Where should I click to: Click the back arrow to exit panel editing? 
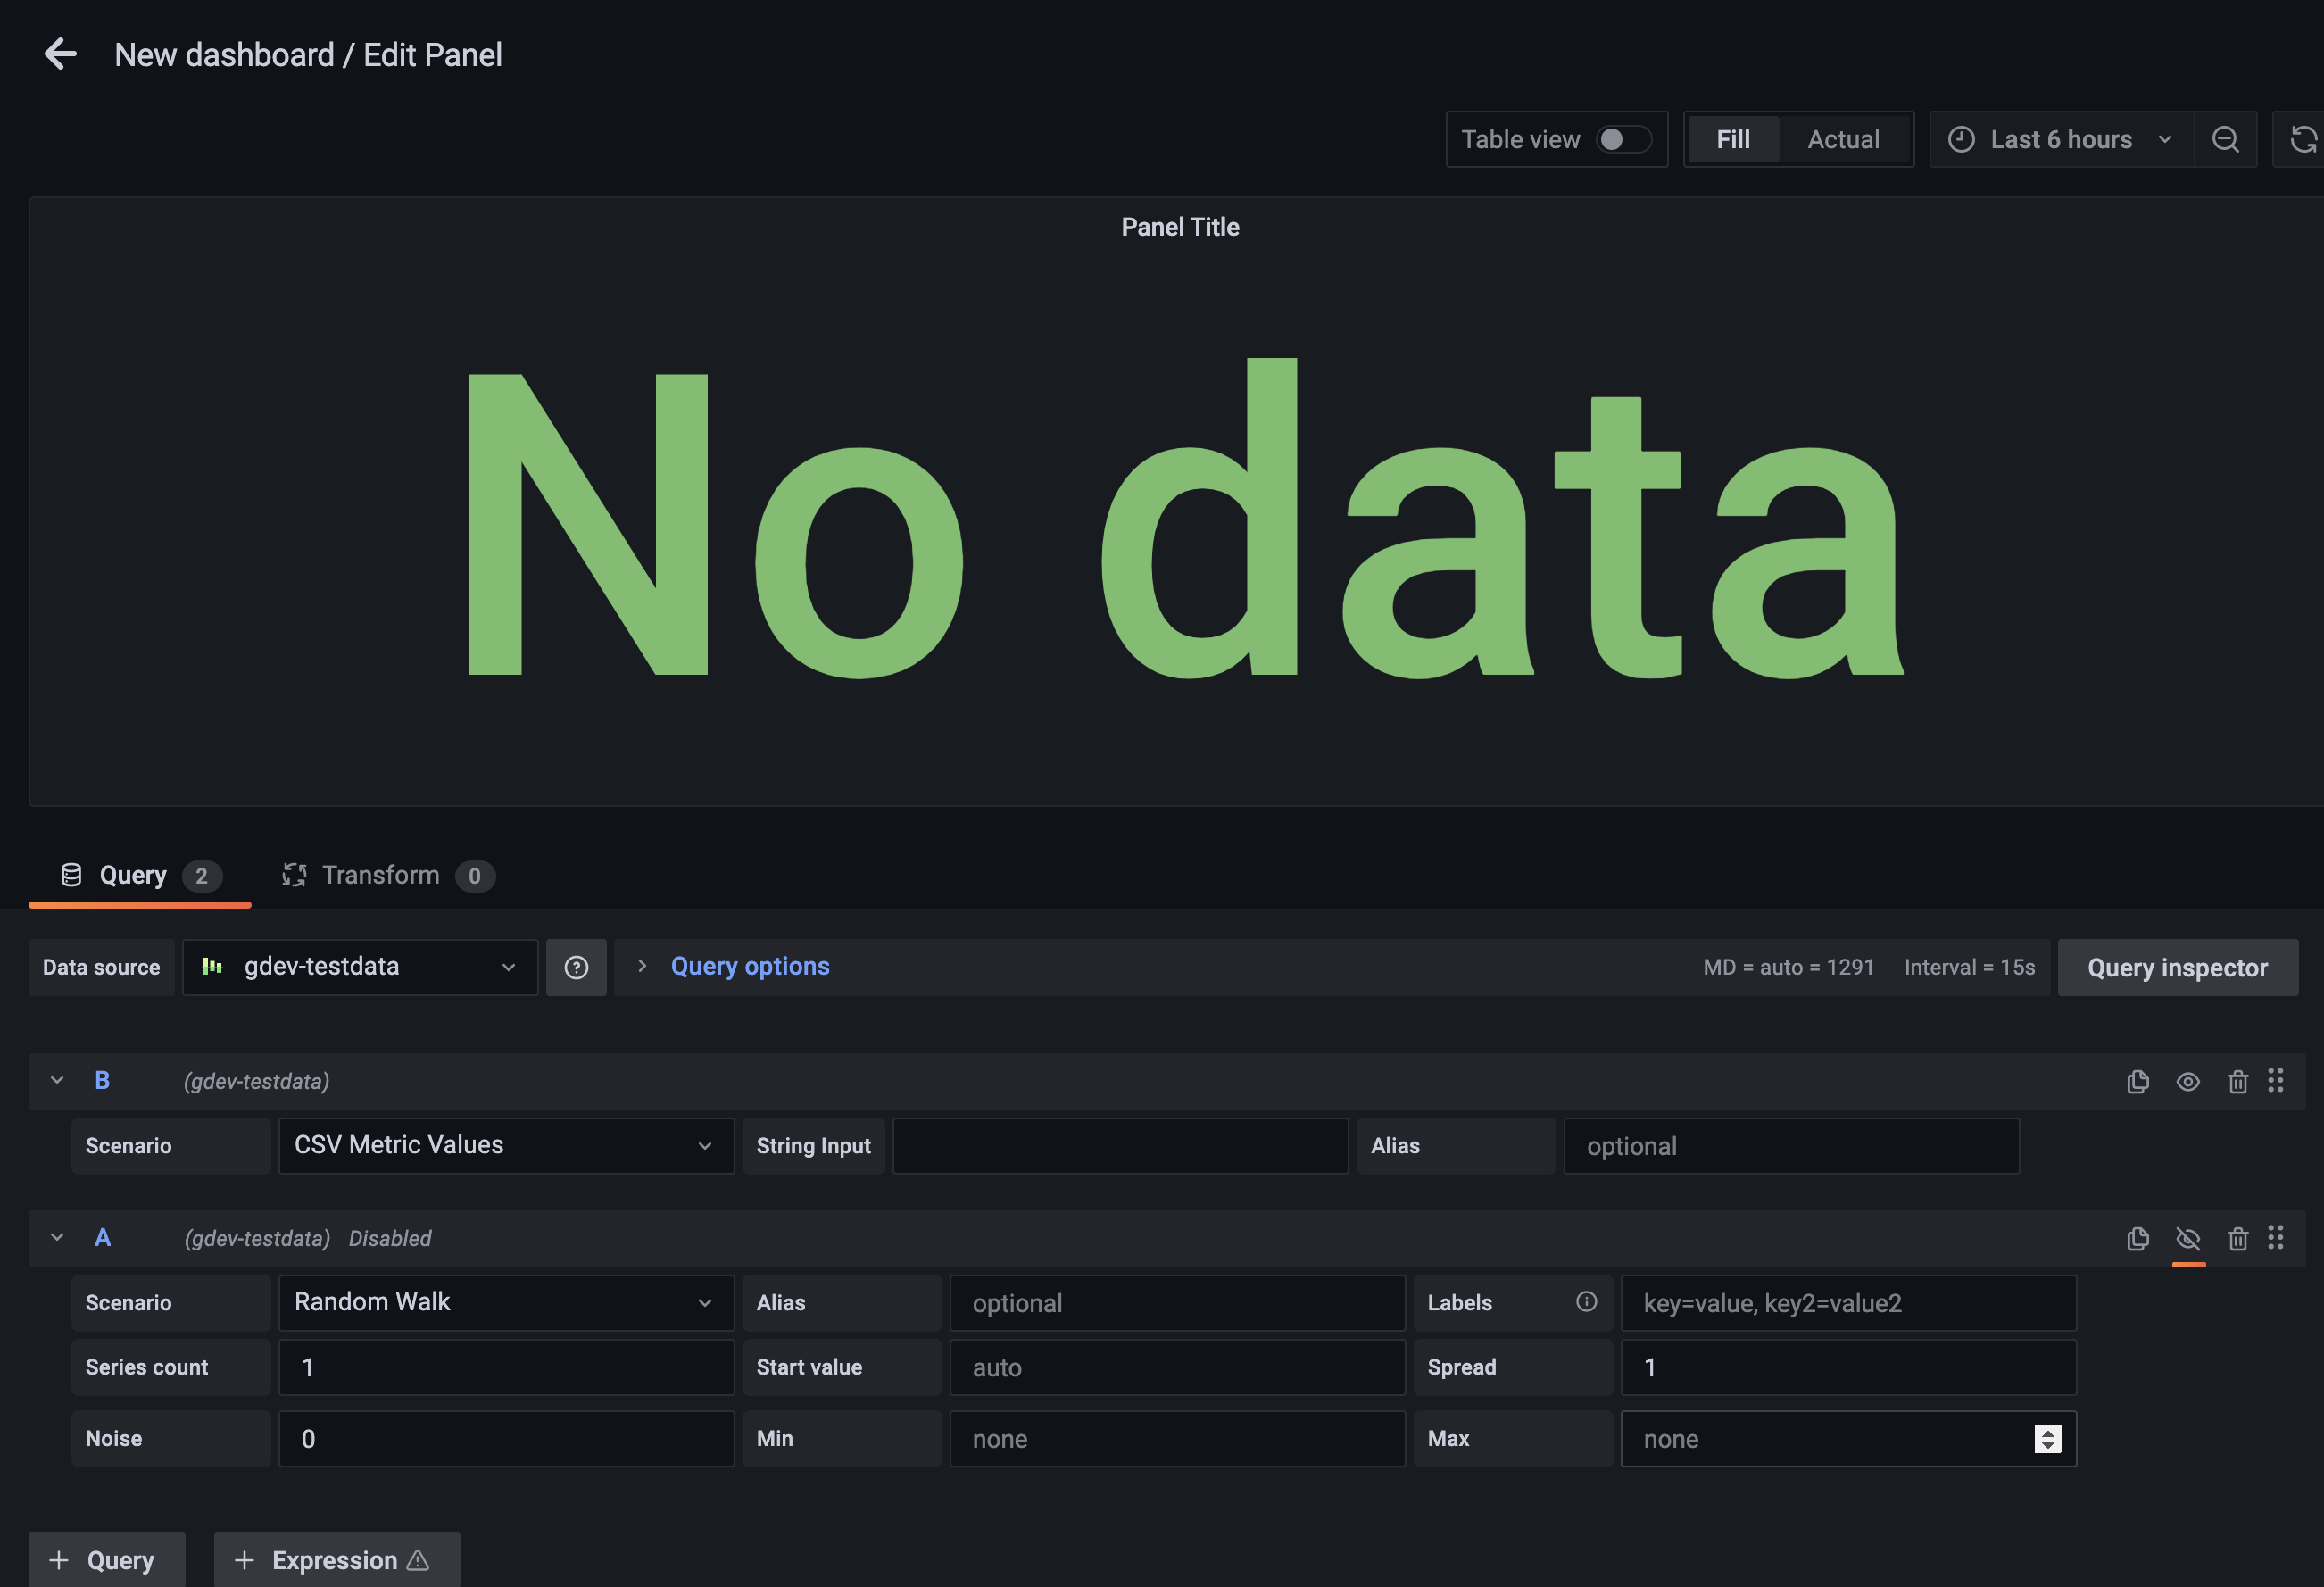click(60, 54)
